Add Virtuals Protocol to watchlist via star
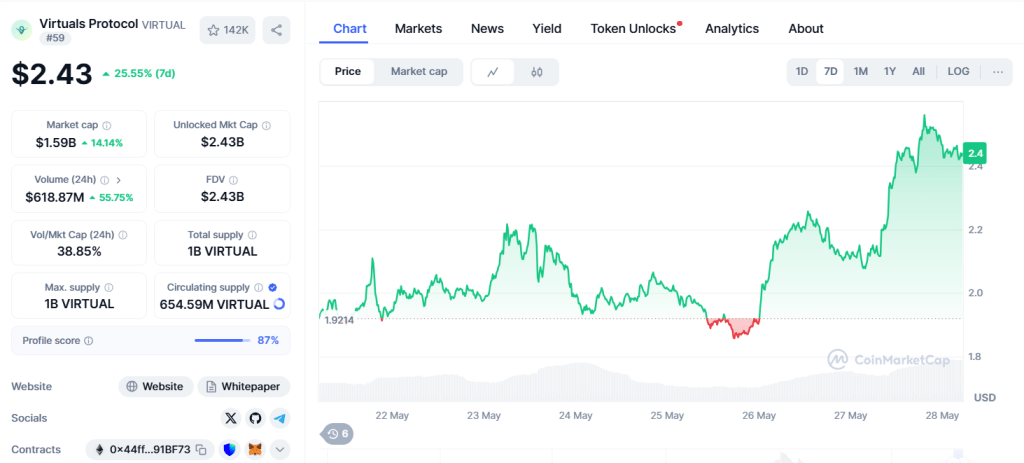Viewport: 1024px width, 463px height. click(227, 30)
